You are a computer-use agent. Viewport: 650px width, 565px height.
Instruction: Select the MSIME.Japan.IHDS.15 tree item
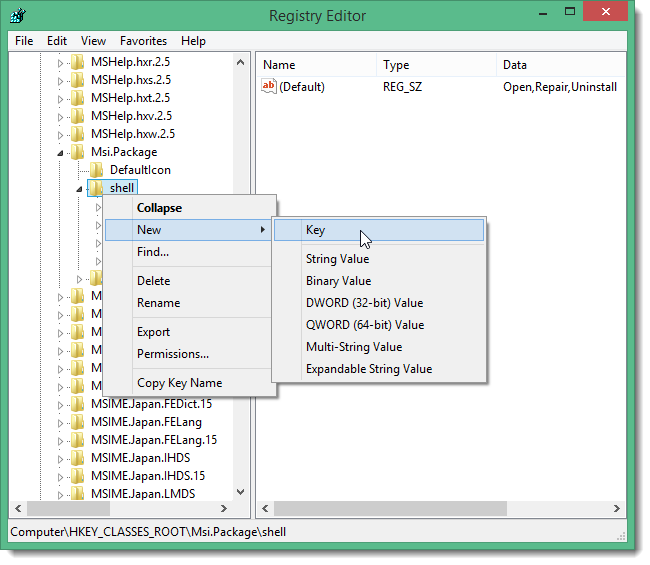pos(148,476)
